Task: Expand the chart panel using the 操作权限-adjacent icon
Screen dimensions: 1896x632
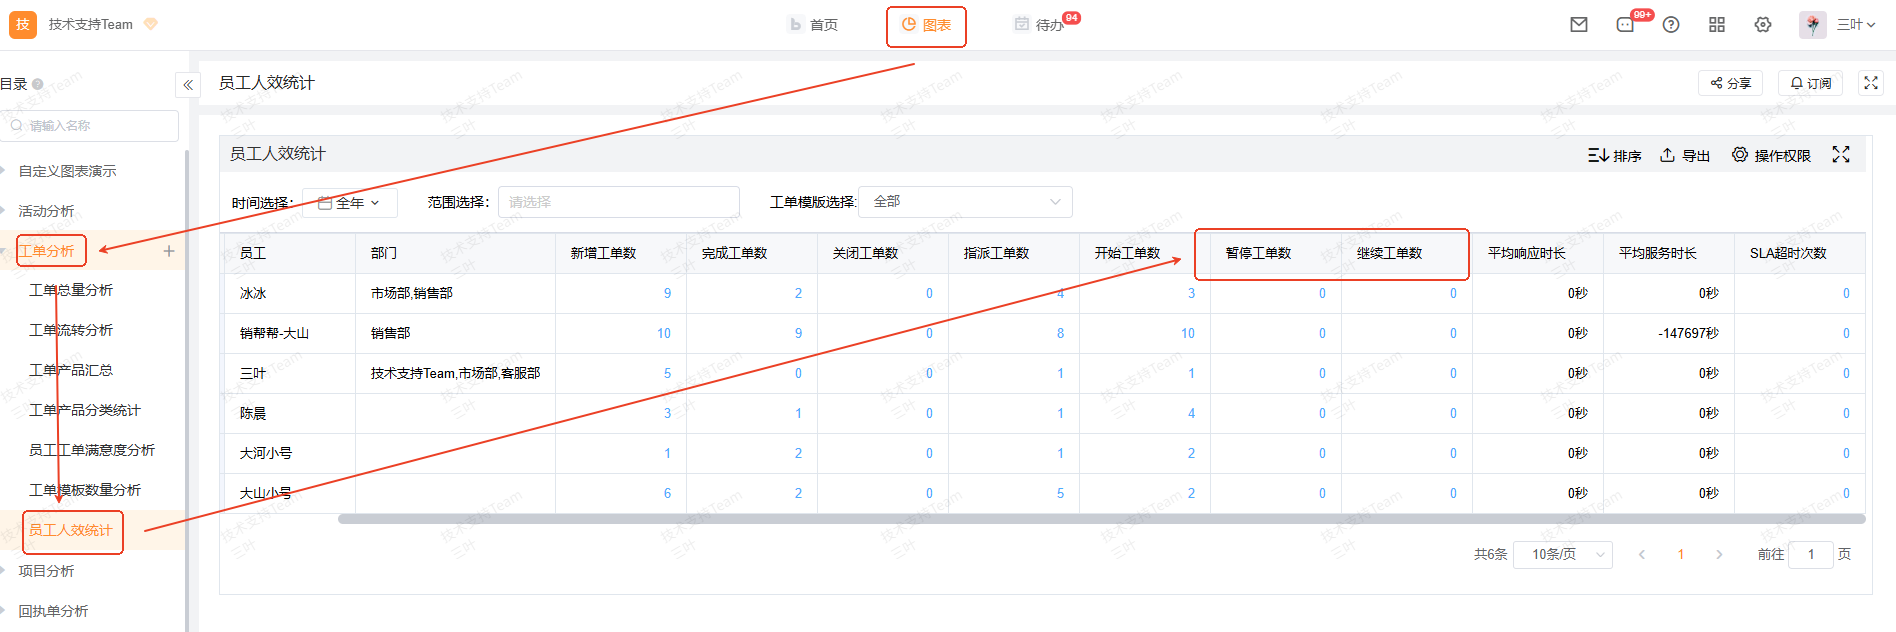Action: (1841, 154)
